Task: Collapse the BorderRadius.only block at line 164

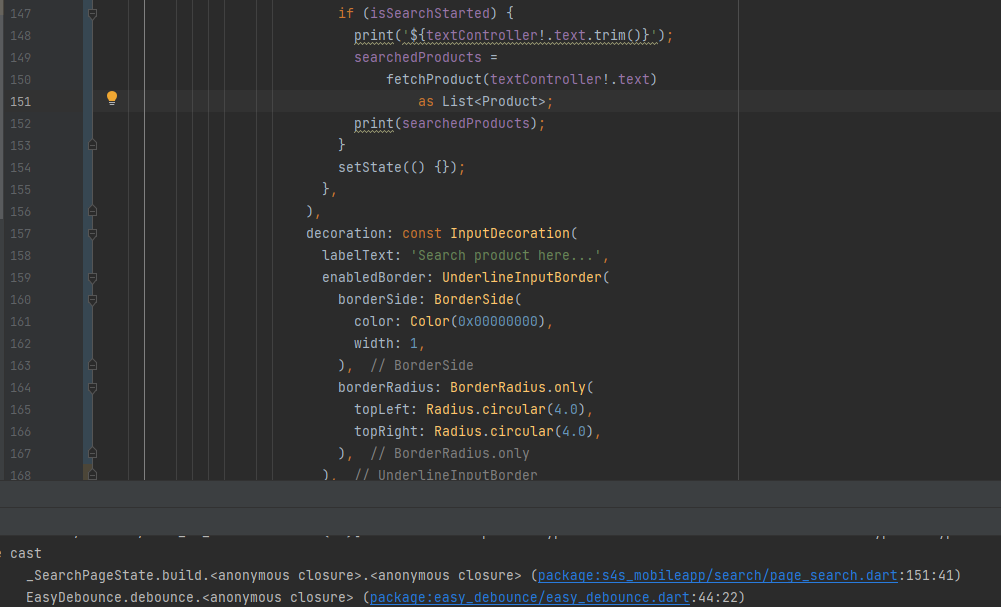Action: (x=93, y=387)
